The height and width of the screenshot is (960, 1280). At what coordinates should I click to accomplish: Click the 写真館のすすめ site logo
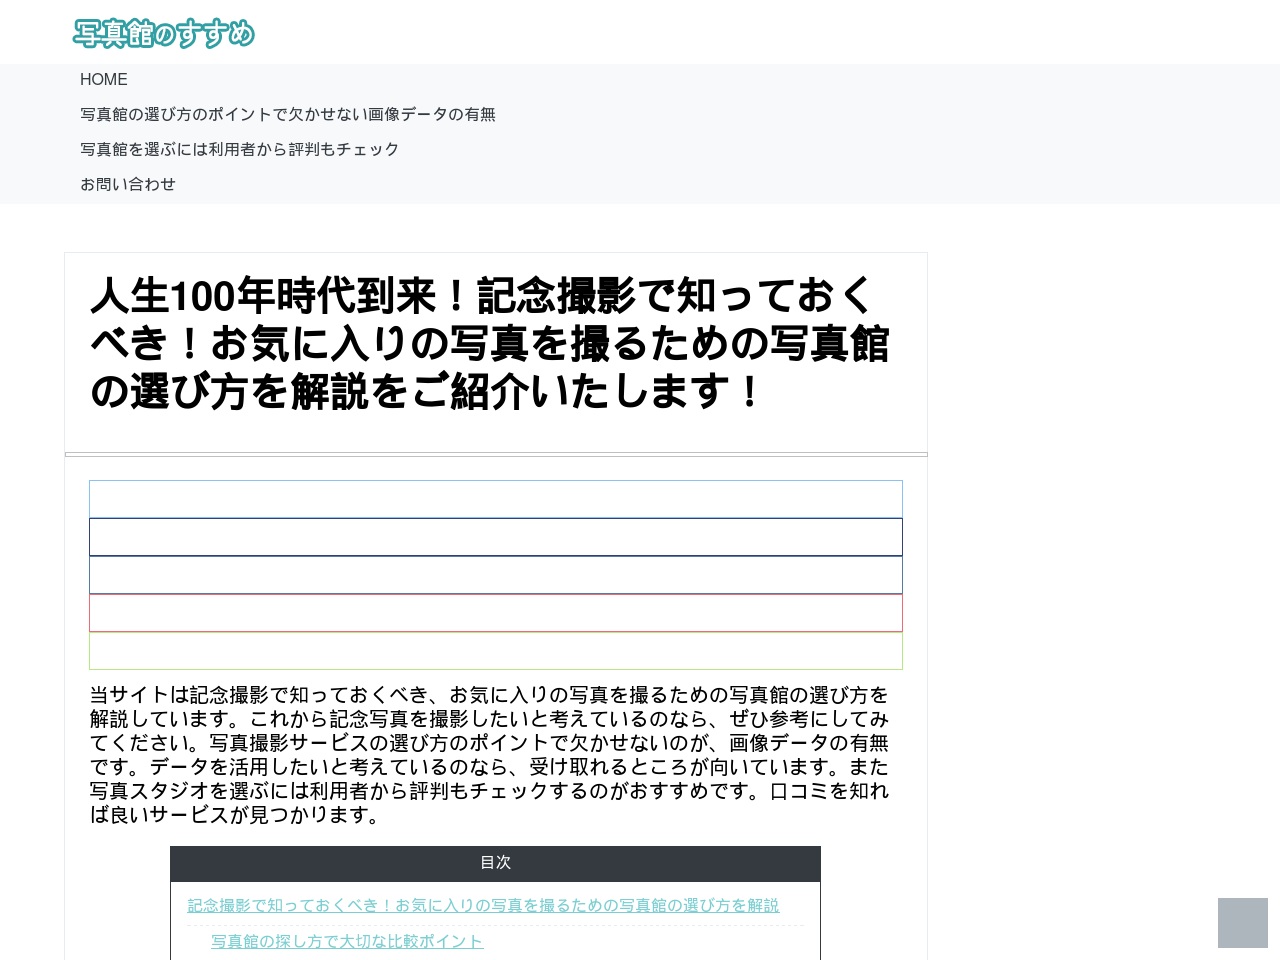click(x=164, y=33)
